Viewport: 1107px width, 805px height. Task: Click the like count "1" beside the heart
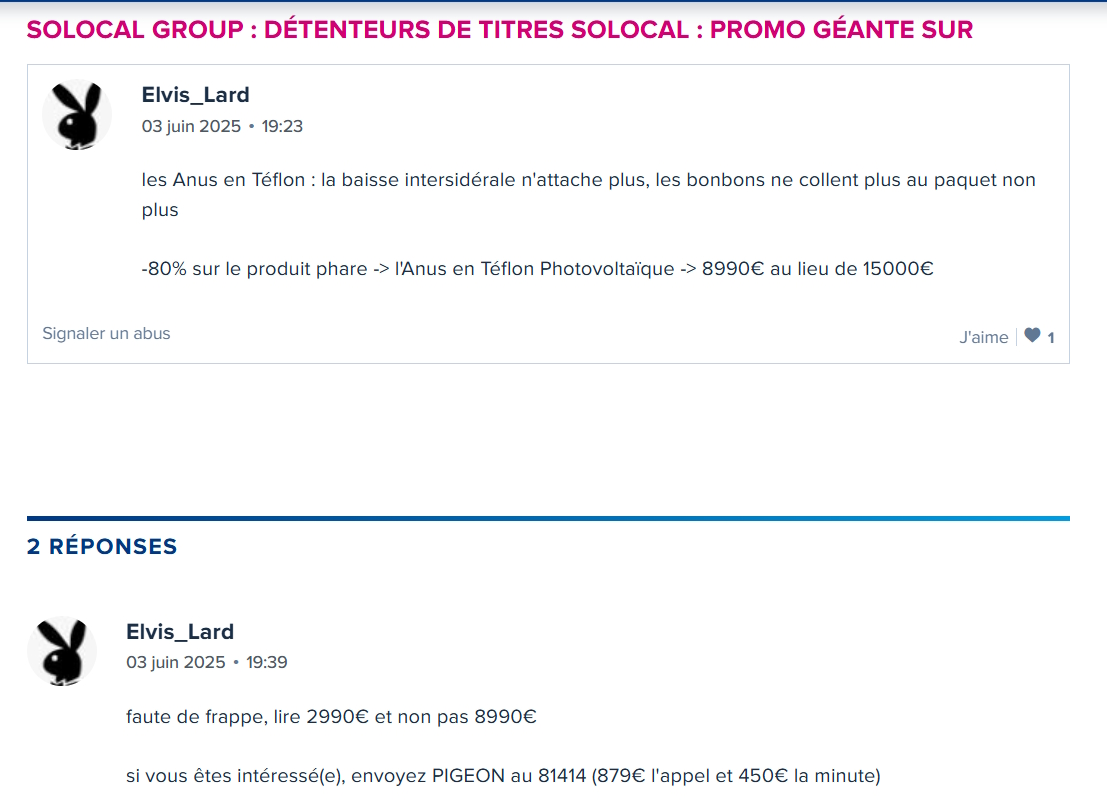(x=1051, y=338)
